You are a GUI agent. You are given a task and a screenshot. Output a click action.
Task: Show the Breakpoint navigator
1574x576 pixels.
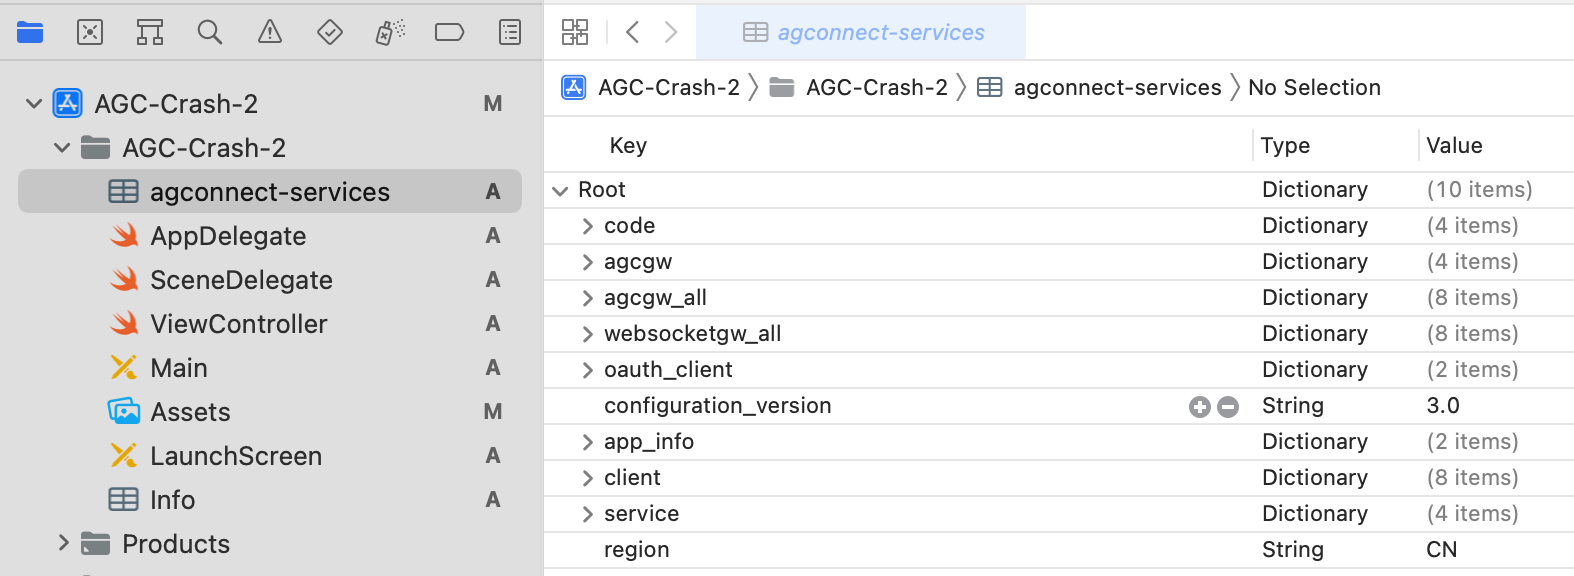450,33
